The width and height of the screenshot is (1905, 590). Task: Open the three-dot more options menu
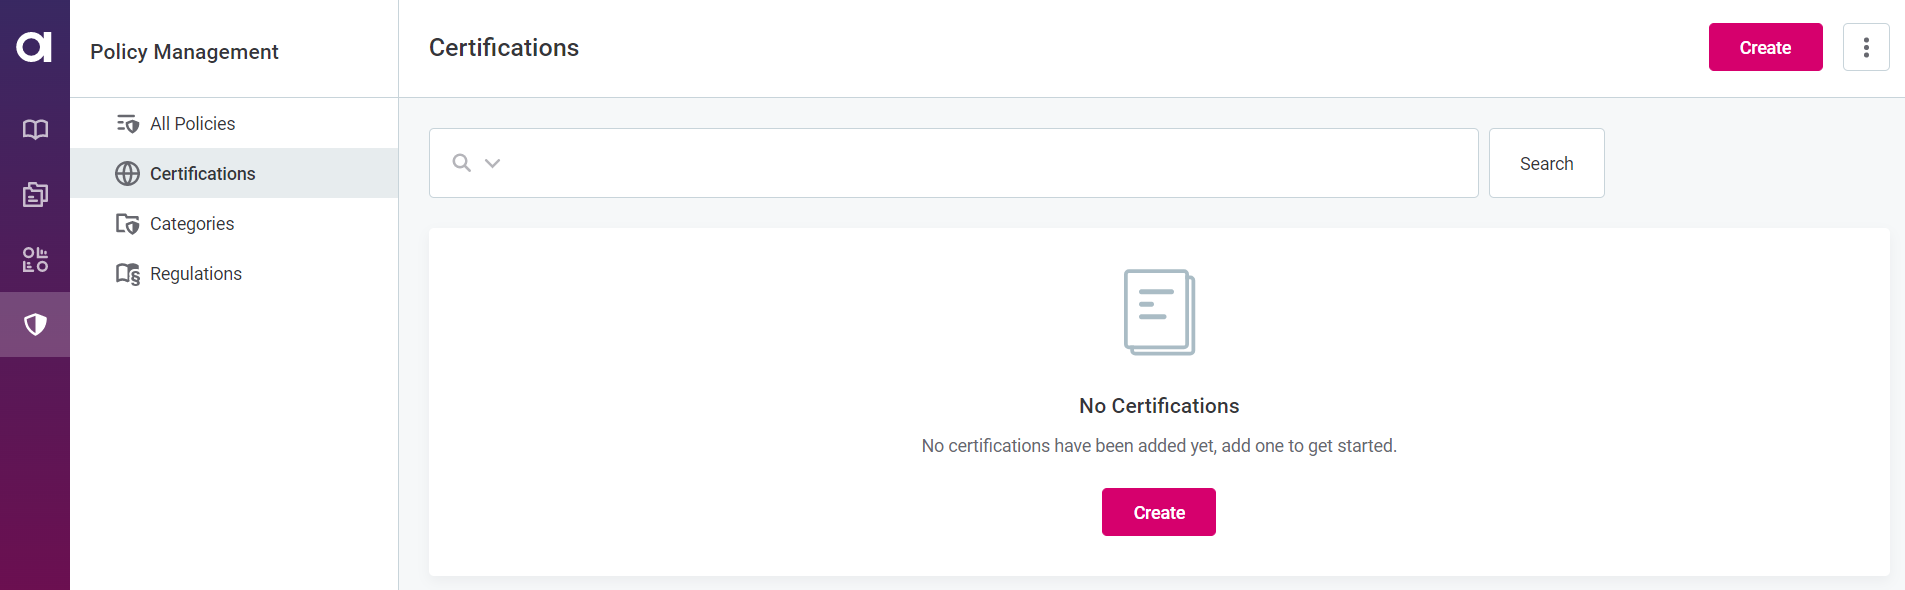(x=1865, y=47)
